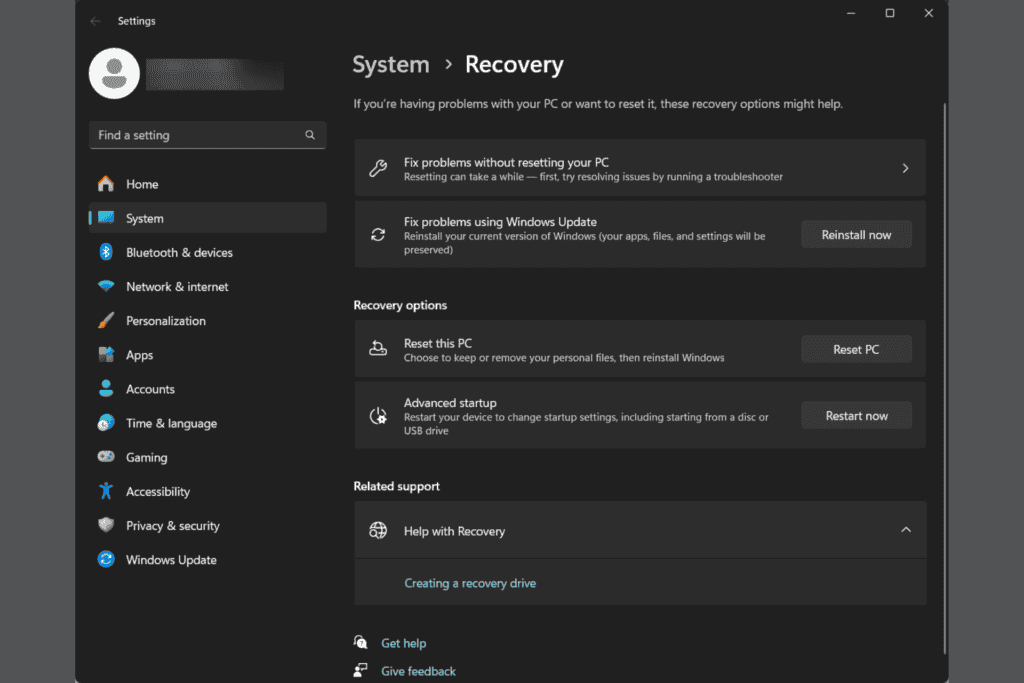
Task: Select Bluetooth & devices in sidebar
Action: [x=208, y=252]
